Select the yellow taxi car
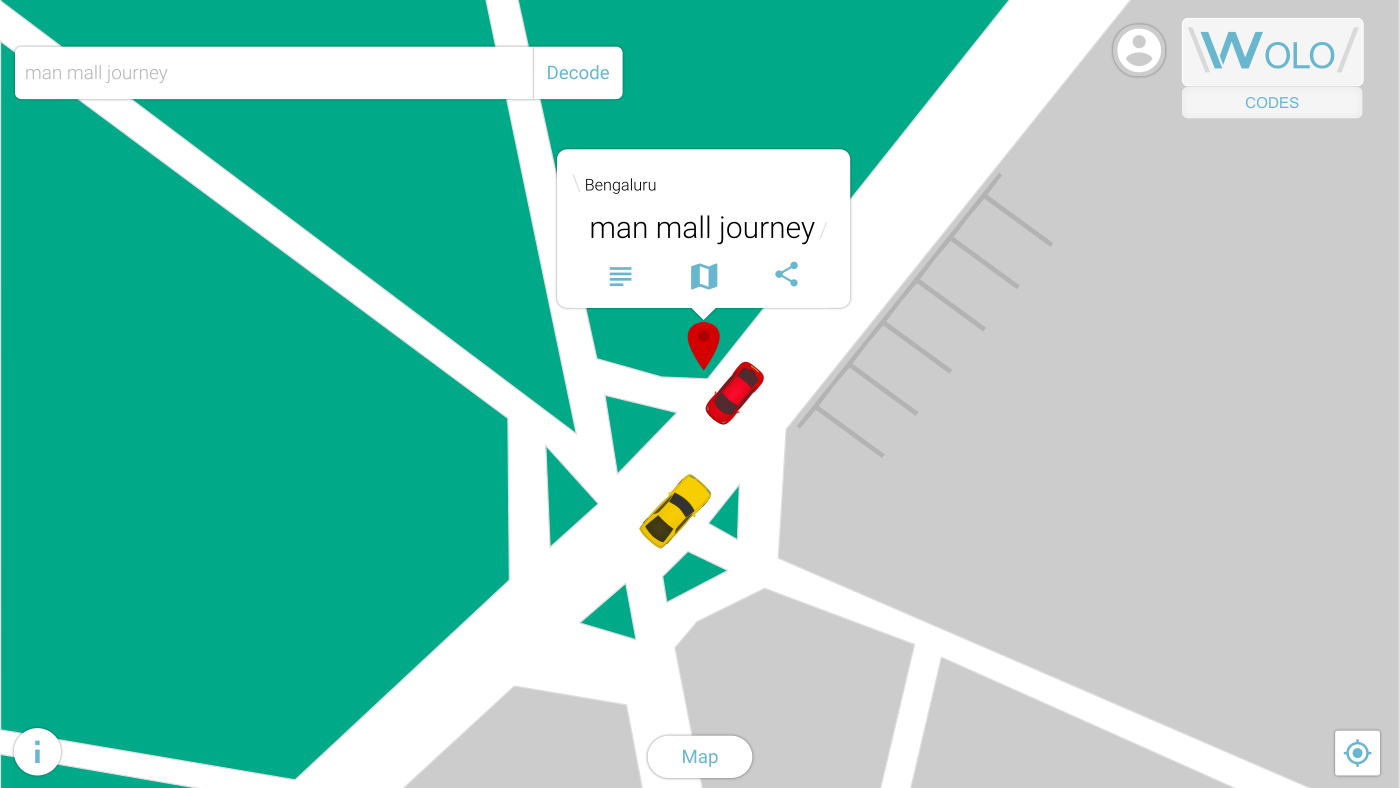This screenshot has height=788, width=1400. [675, 511]
